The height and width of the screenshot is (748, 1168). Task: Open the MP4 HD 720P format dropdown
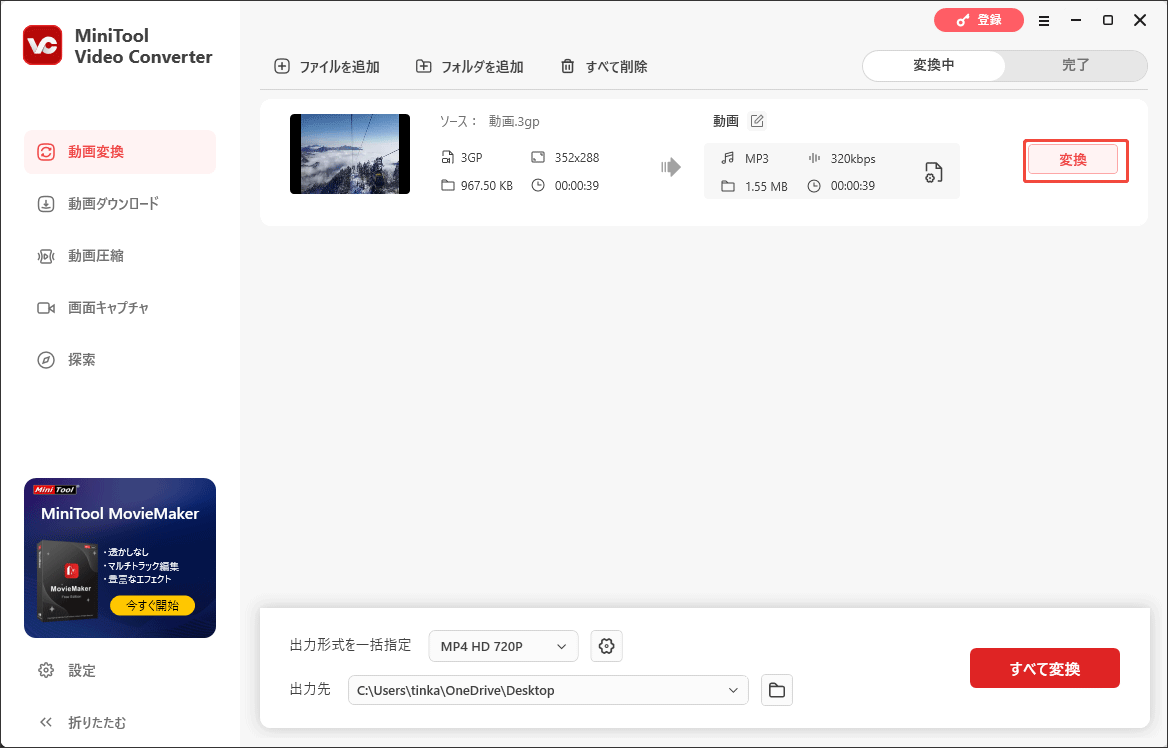pos(504,646)
